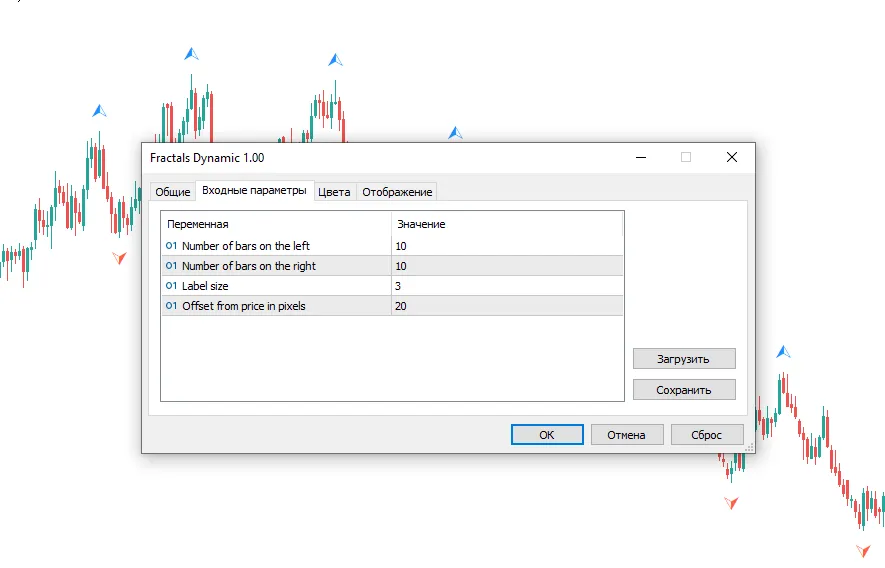The image size is (885, 568).
Task: Reset parameters with the Сброс button
Action: pos(707,435)
